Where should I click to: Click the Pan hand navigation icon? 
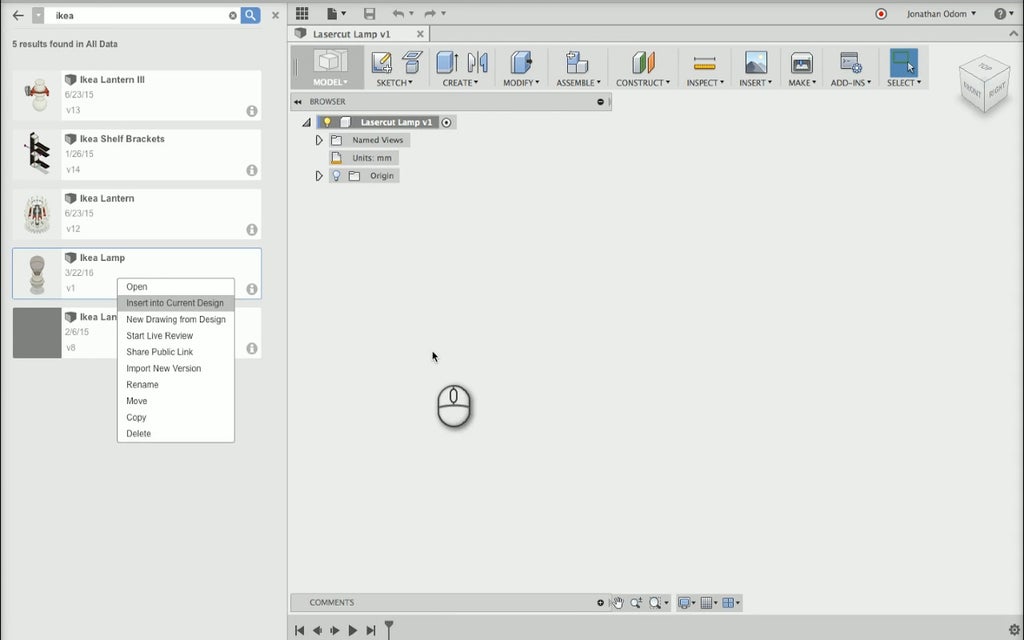618,603
